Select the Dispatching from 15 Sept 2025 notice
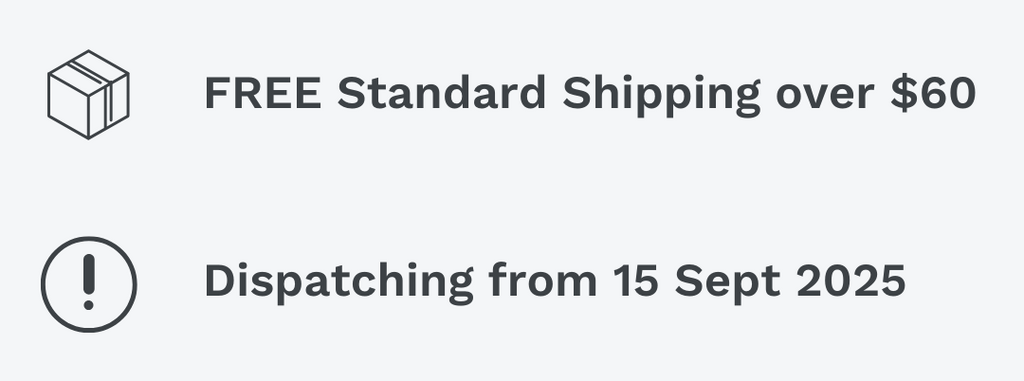 (x=555, y=282)
